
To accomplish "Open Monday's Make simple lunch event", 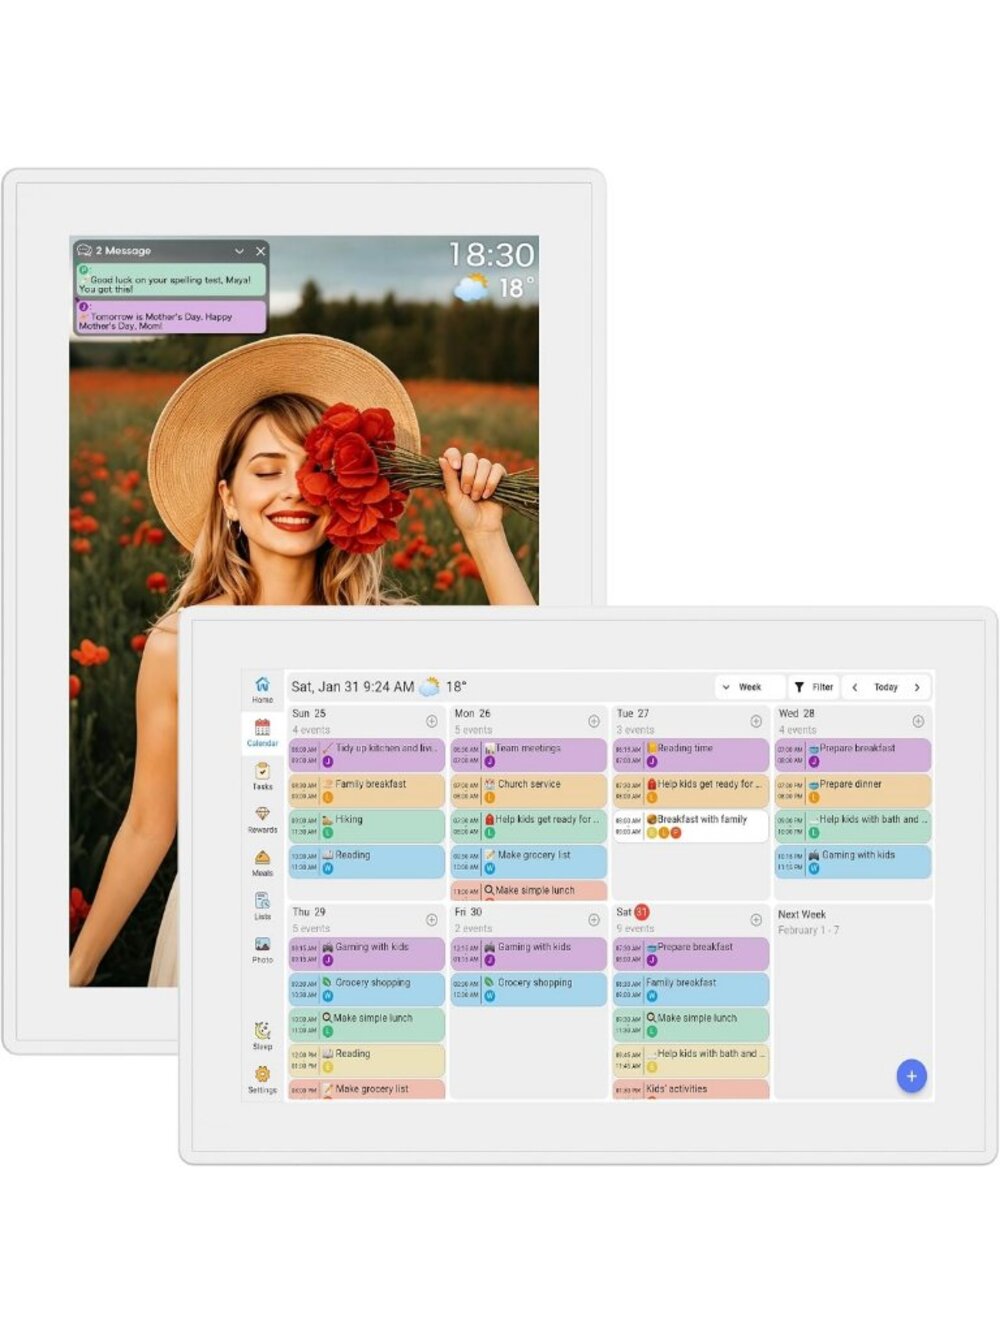I will (x=528, y=891).
